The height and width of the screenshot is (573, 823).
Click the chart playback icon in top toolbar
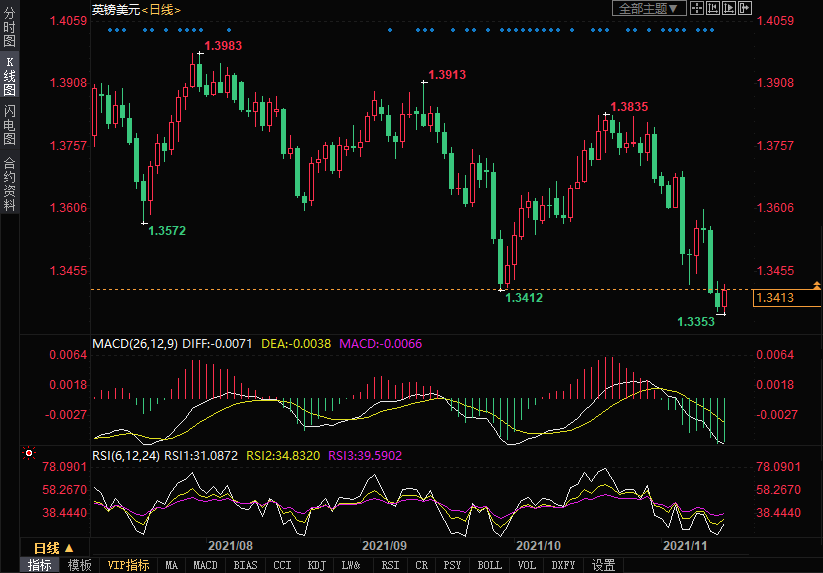point(728,8)
